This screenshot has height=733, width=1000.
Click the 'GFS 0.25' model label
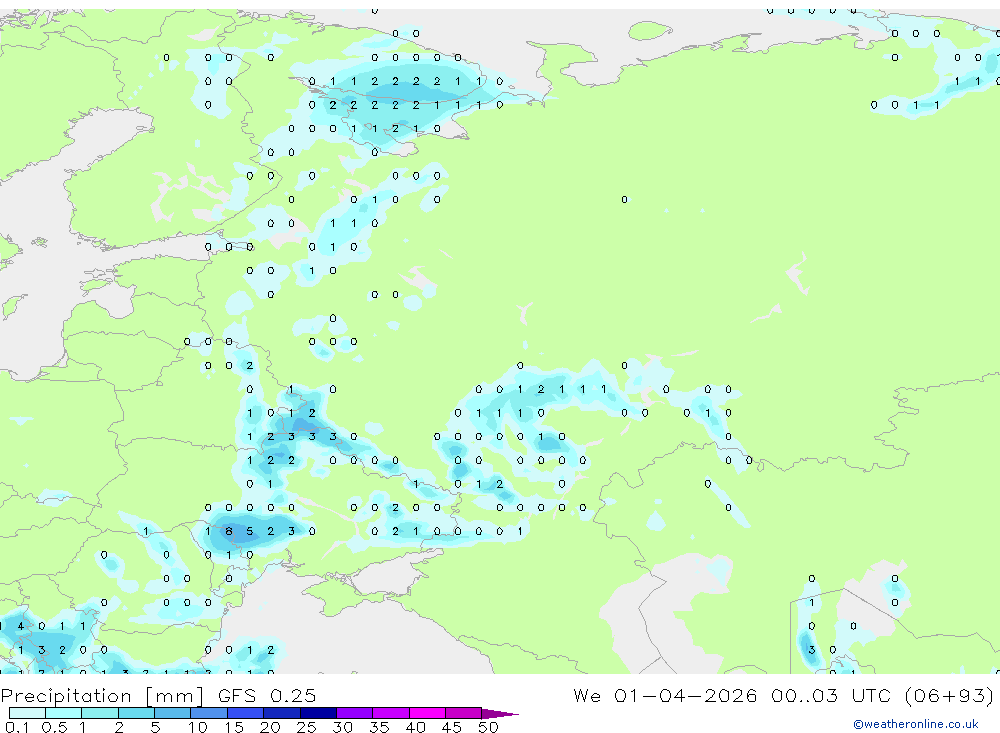(x=267, y=695)
